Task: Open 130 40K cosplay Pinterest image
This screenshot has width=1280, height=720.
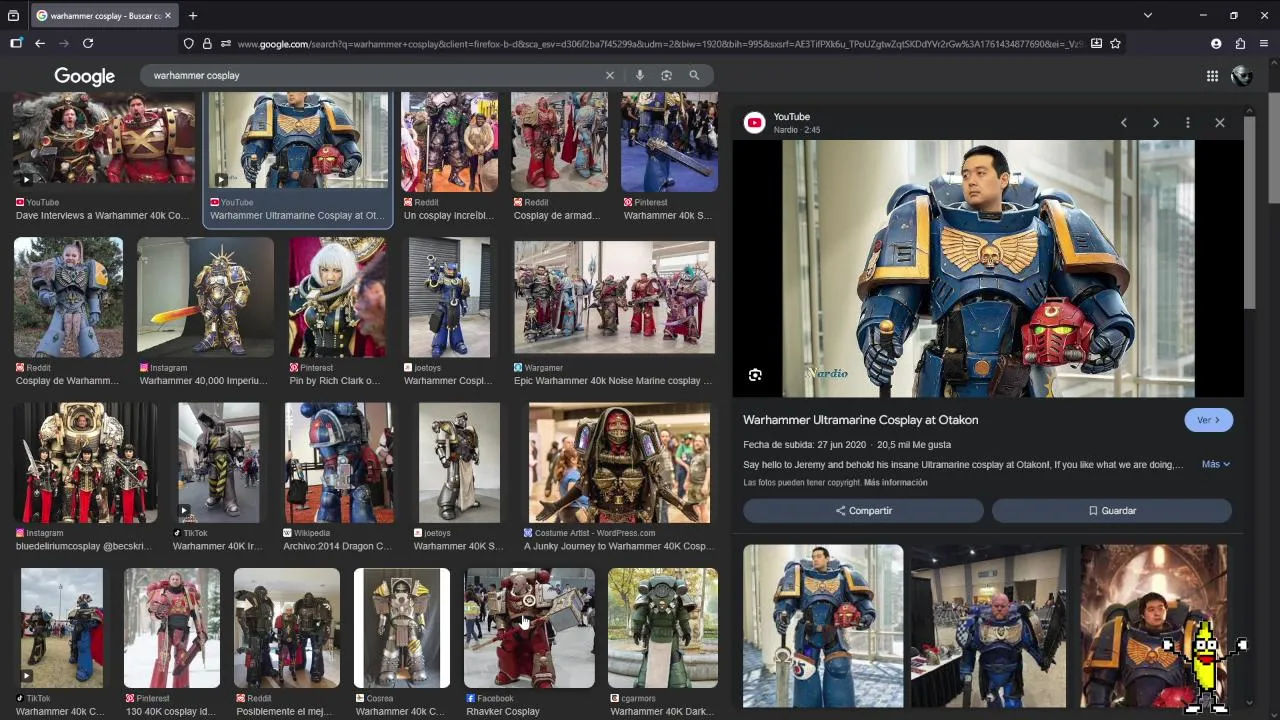Action: (172, 628)
